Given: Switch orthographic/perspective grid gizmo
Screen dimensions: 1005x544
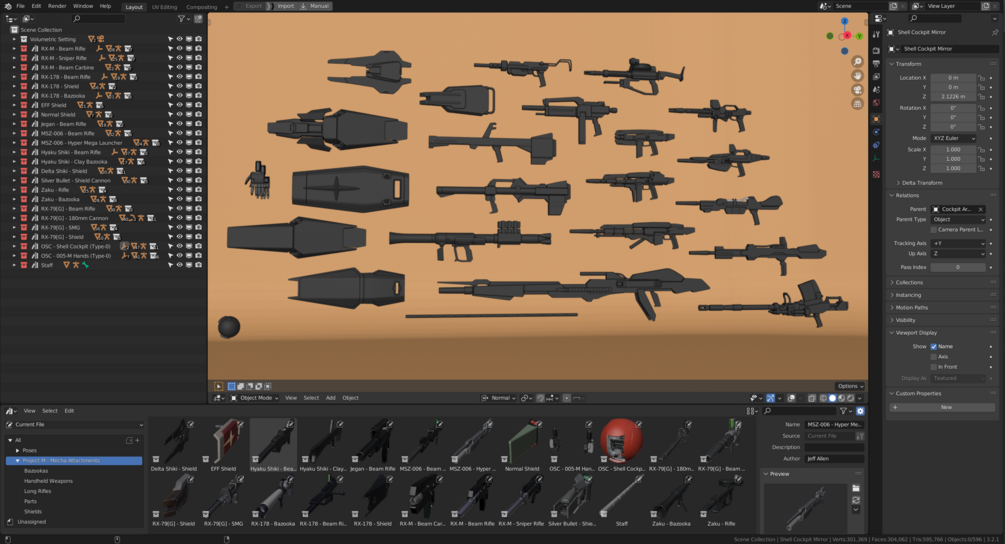Looking at the screenshot, I should point(857,104).
